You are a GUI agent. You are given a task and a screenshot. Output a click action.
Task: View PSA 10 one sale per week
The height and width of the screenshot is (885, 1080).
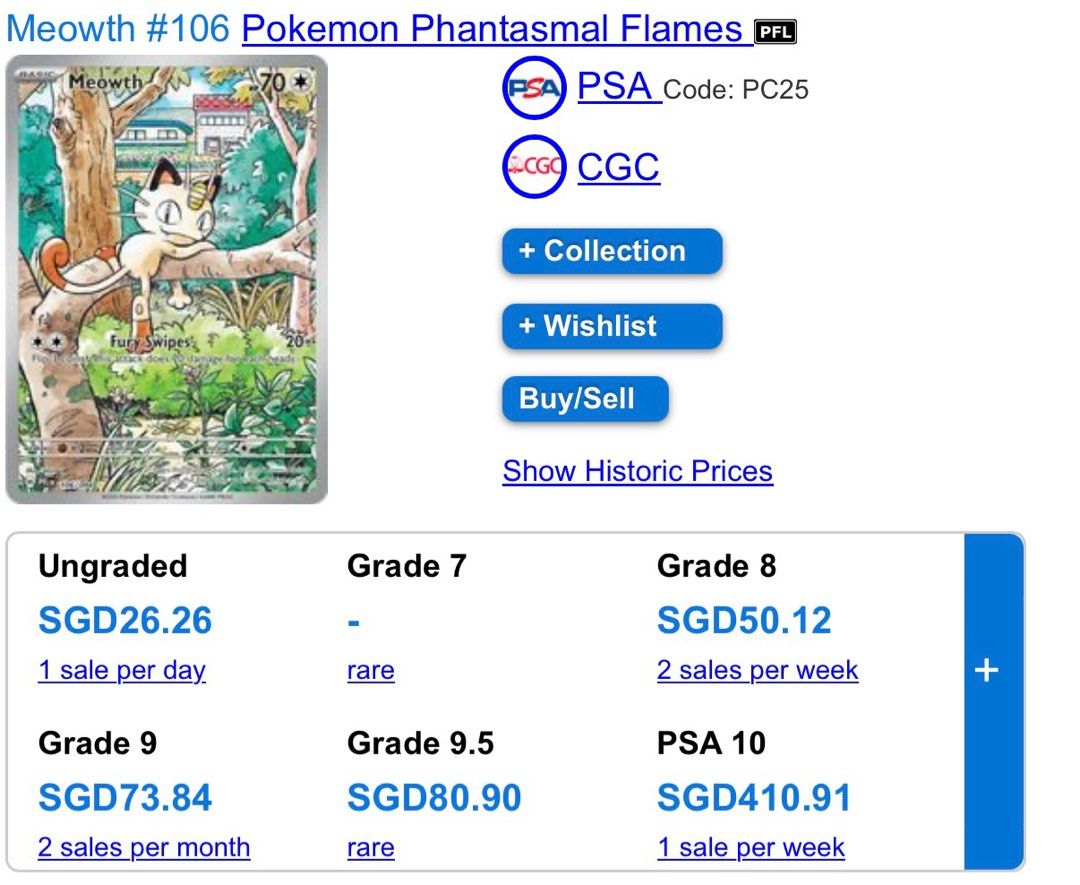pos(751,847)
